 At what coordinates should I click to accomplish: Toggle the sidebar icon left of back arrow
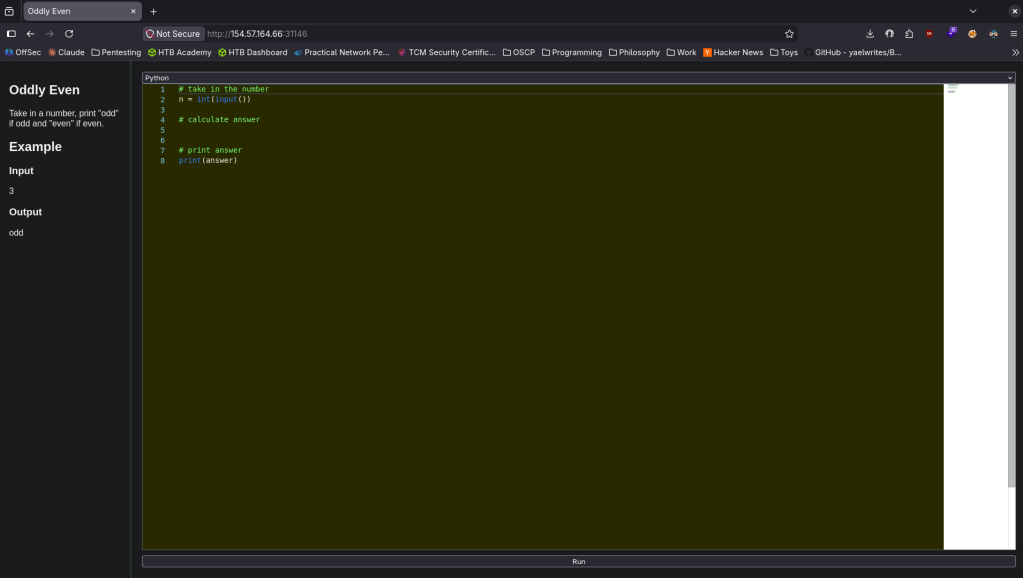pyautogui.click(x=11, y=33)
